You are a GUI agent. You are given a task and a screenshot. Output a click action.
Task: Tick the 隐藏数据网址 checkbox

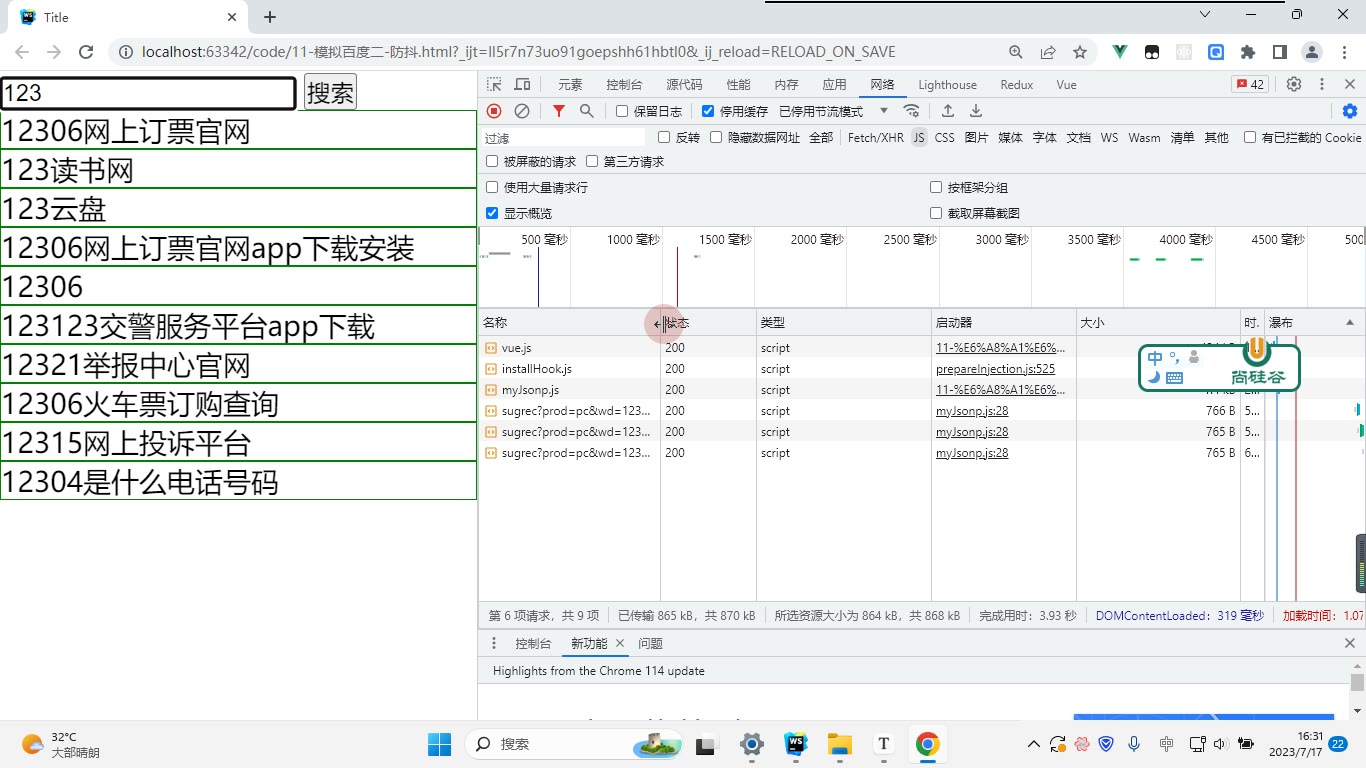coord(716,137)
